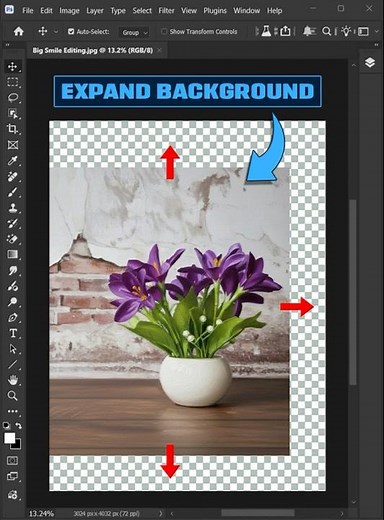Viewport: 384px width, 520px height.
Task: Open Edit Toolbar three-dots button
Action: tap(12, 411)
